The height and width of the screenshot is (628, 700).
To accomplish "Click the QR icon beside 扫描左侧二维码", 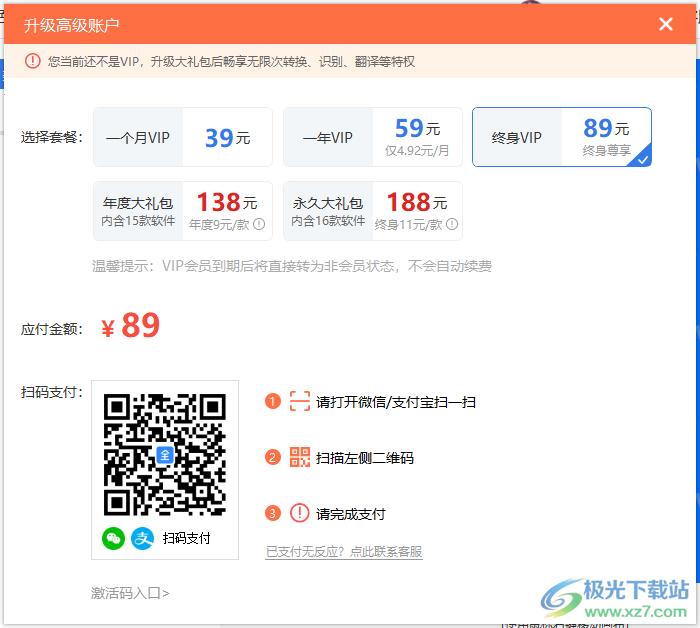I will point(300,457).
